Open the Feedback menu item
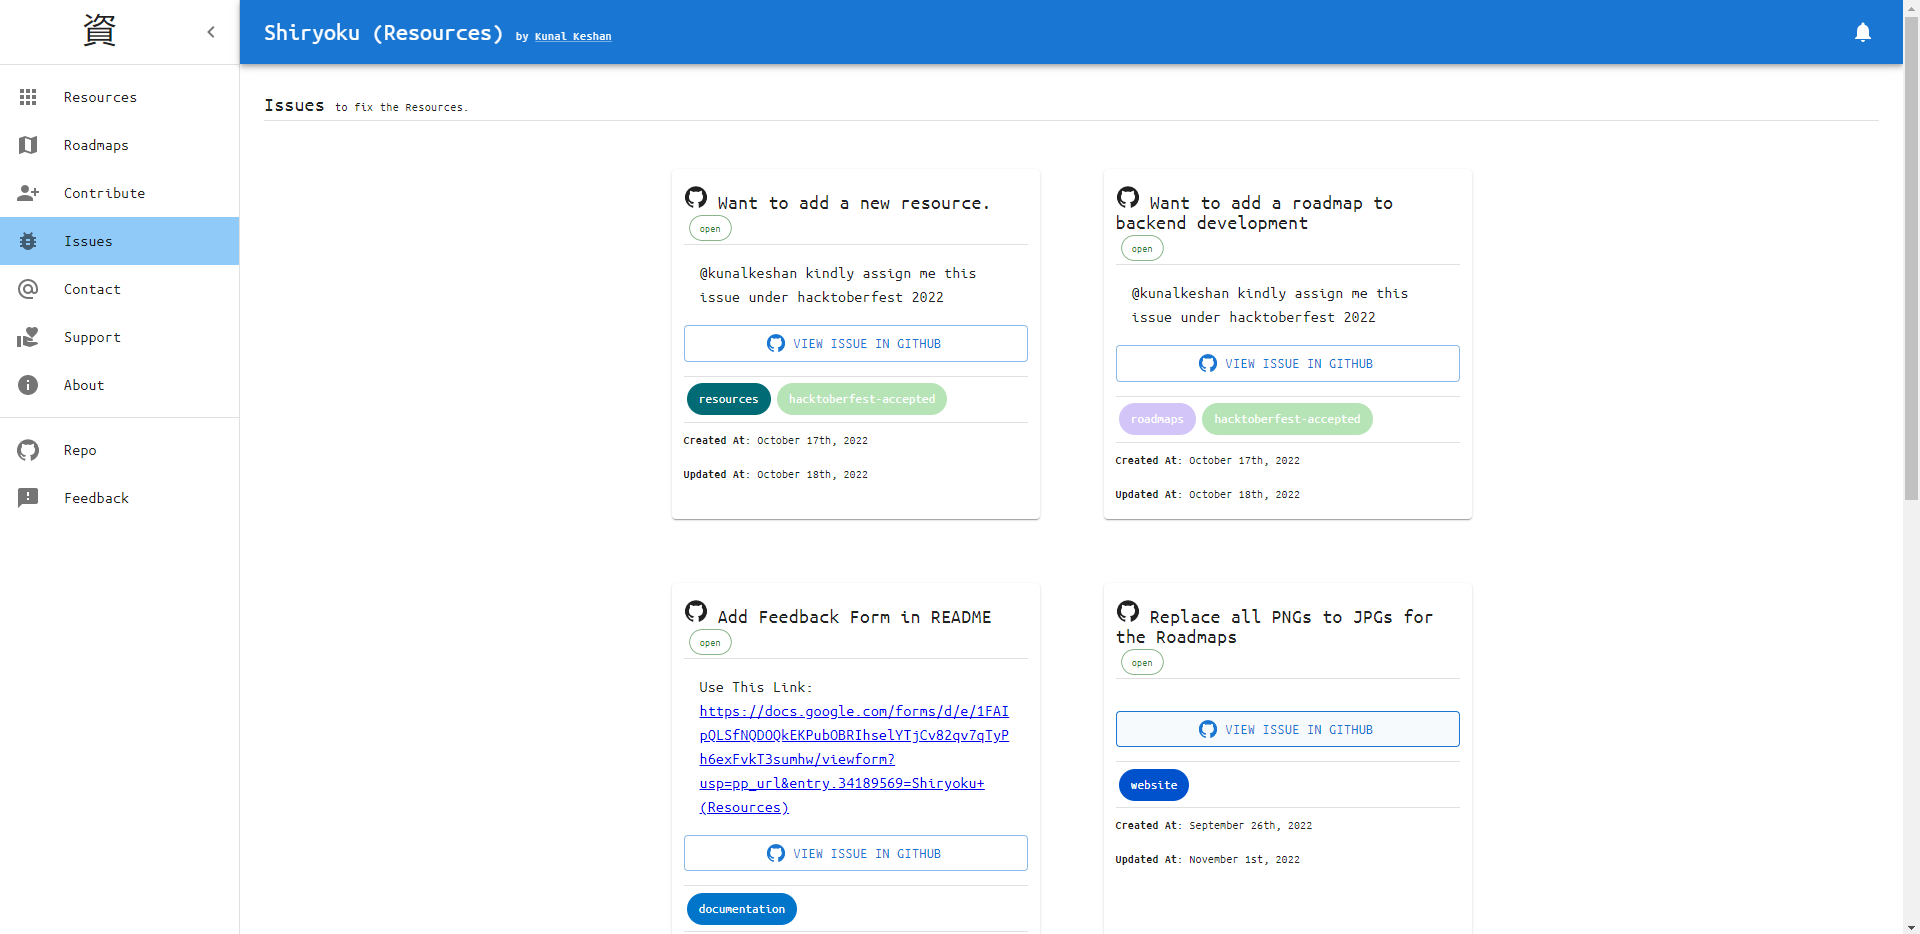Viewport: 1920px width, 934px height. click(119, 498)
